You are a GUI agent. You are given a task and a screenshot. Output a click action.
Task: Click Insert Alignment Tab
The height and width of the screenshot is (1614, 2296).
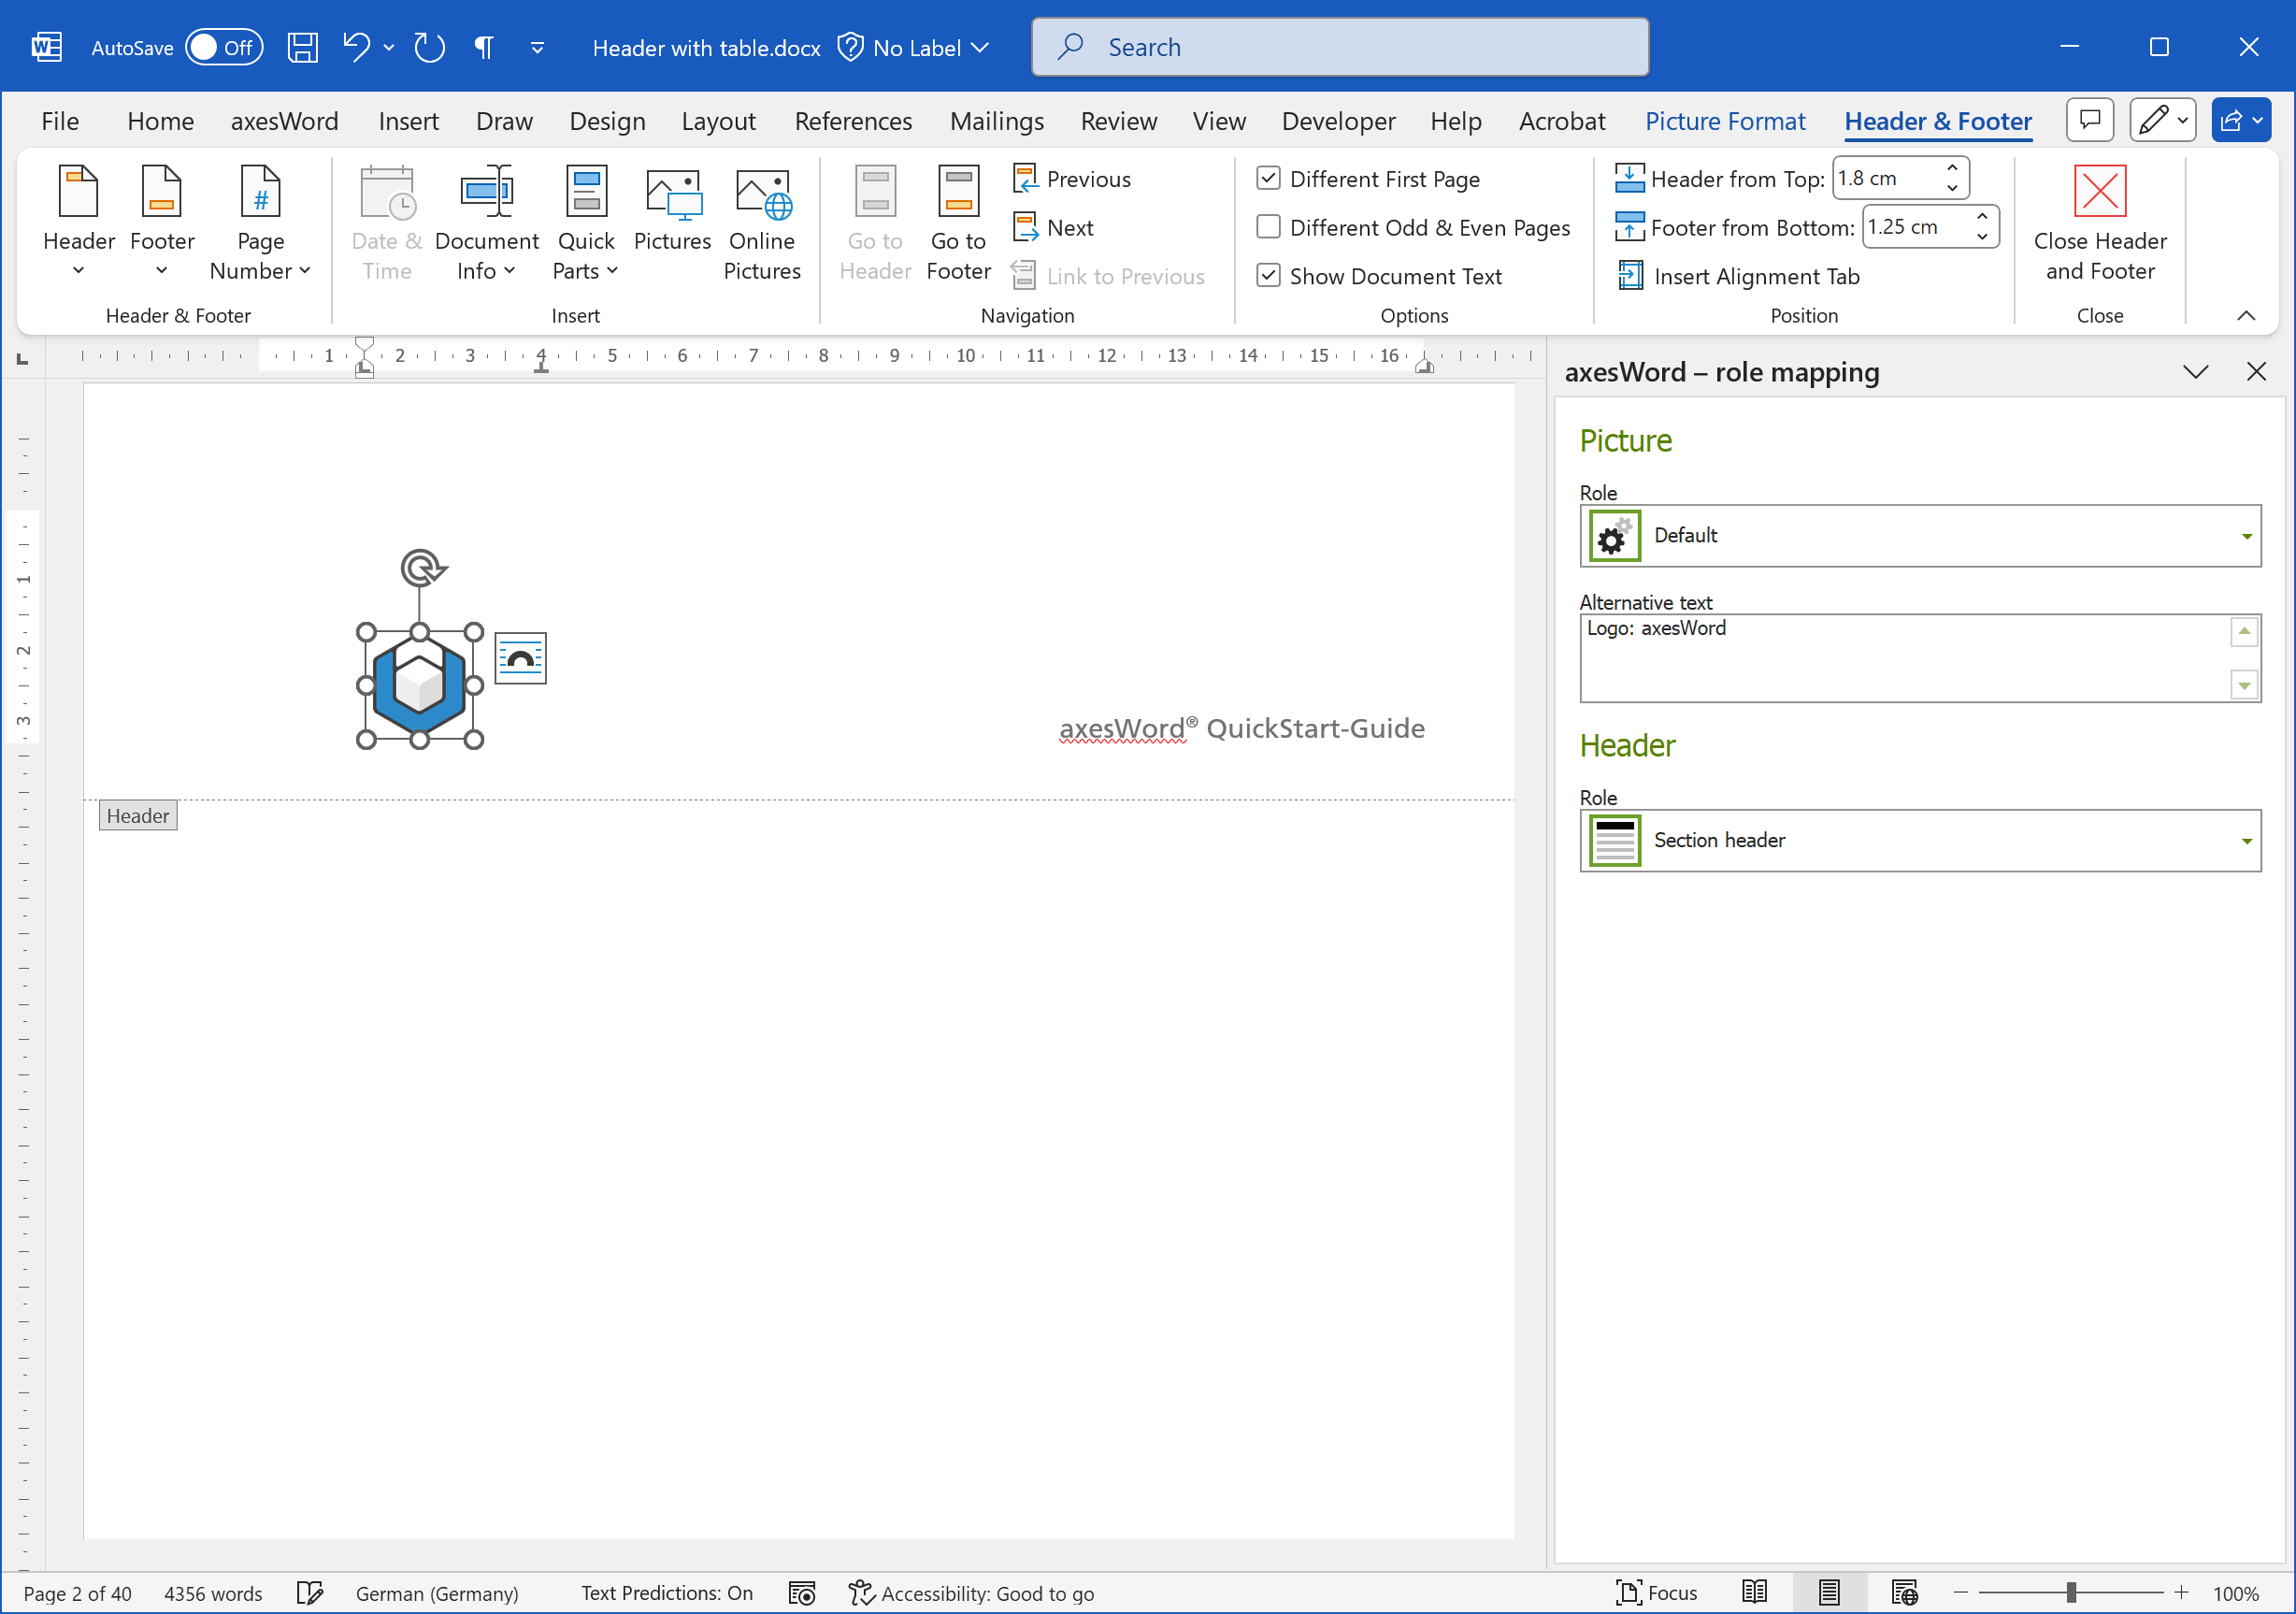1739,276
